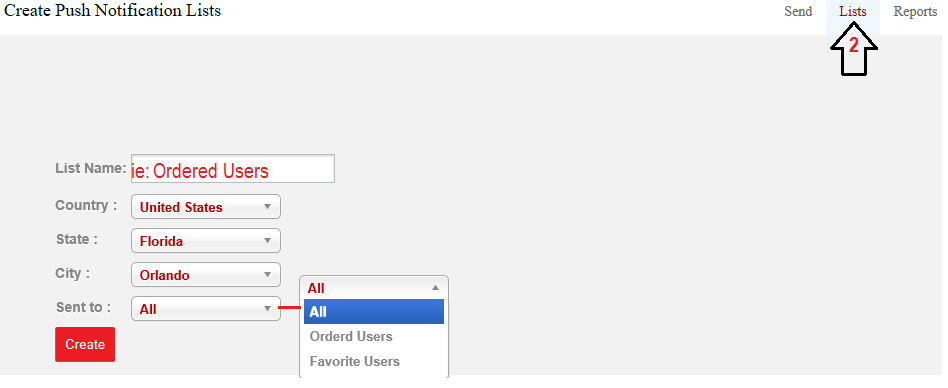Switch to the Lists tab
The height and width of the screenshot is (388, 948).
(x=852, y=11)
